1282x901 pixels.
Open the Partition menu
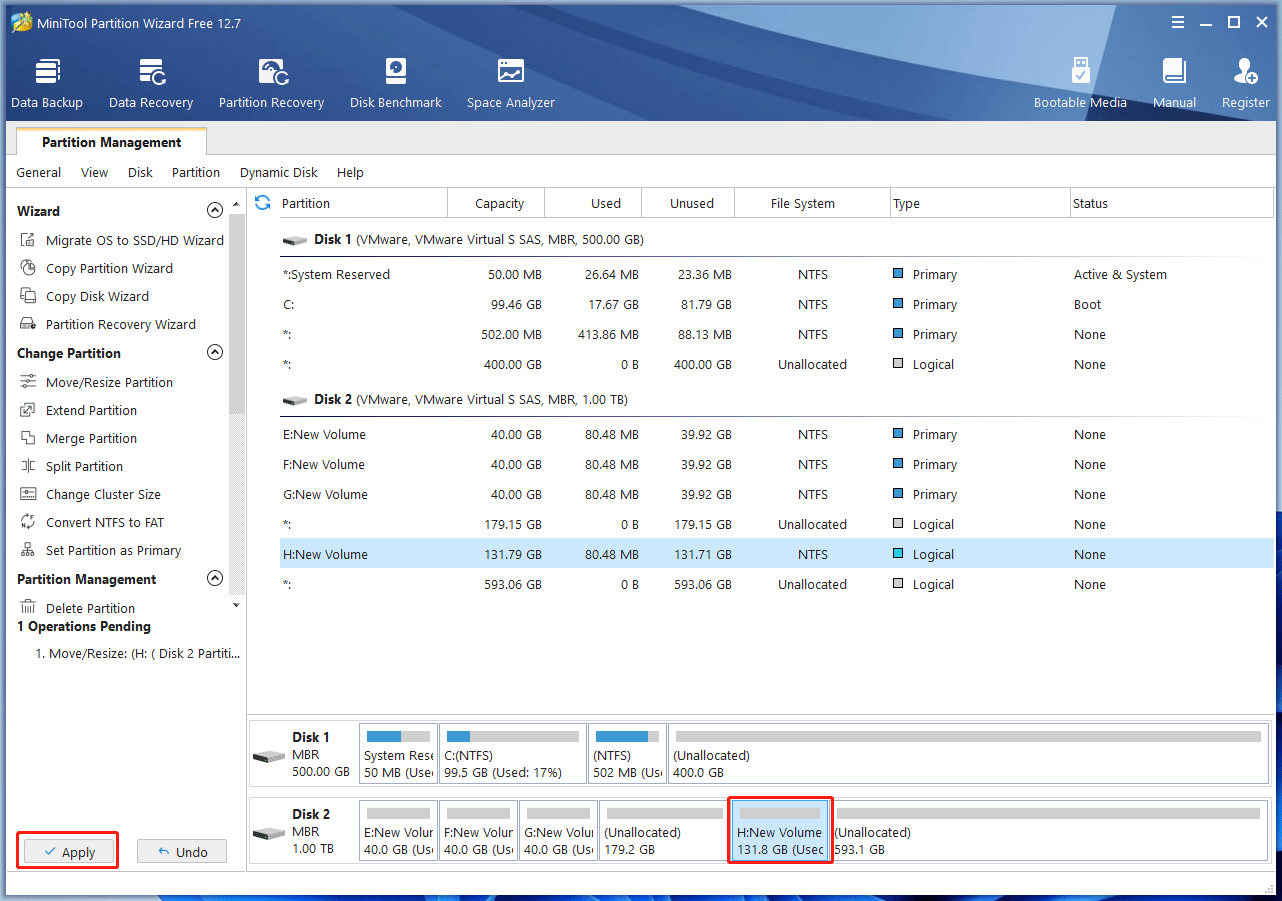196,172
